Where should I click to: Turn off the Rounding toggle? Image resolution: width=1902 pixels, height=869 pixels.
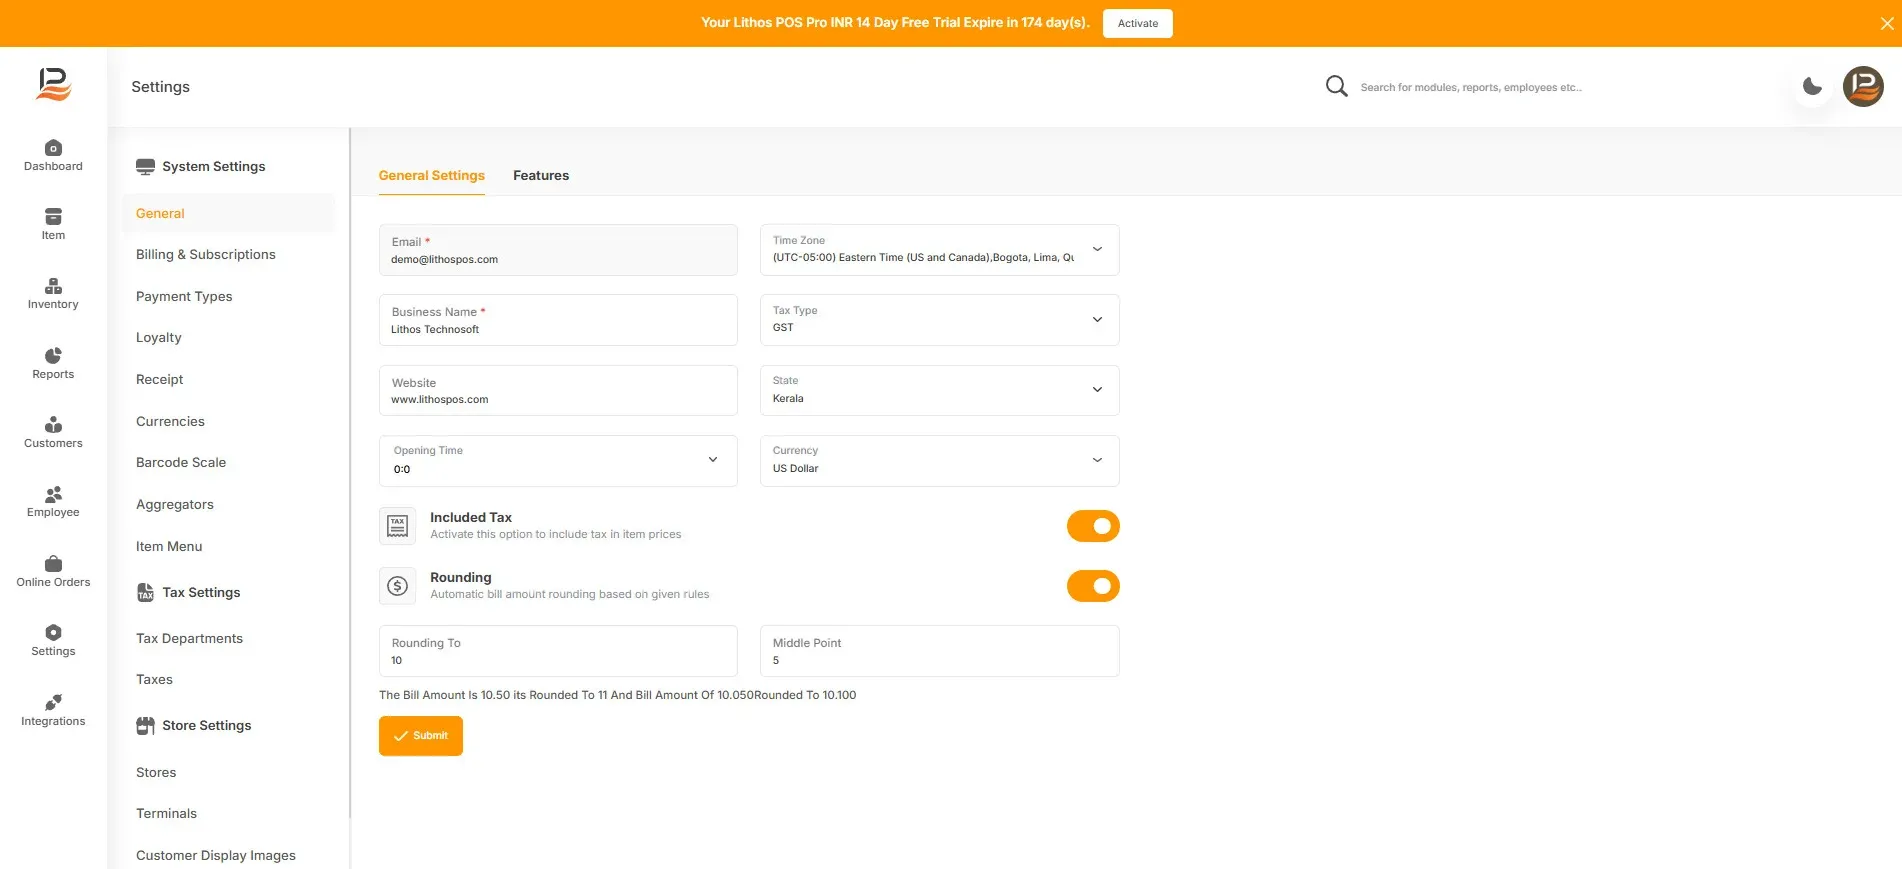pos(1093,586)
